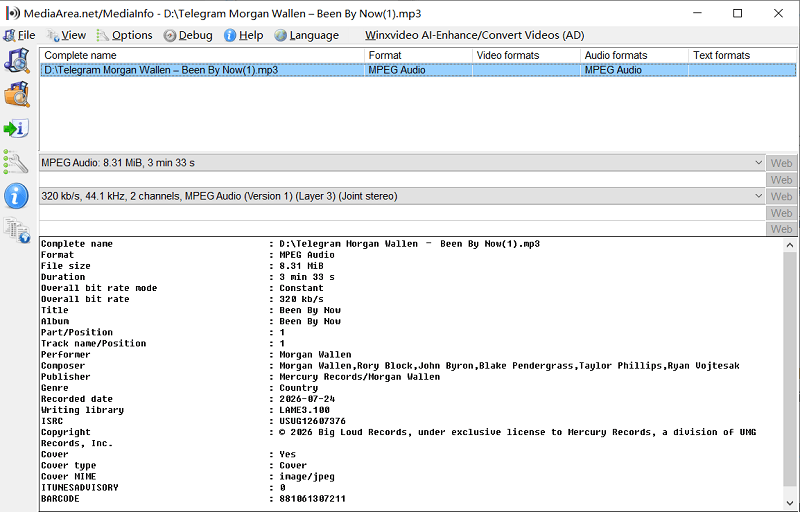The height and width of the screenshot is (512, 800).
Task: Click the ITUNESADVISORY label
Action: [80, 488]
